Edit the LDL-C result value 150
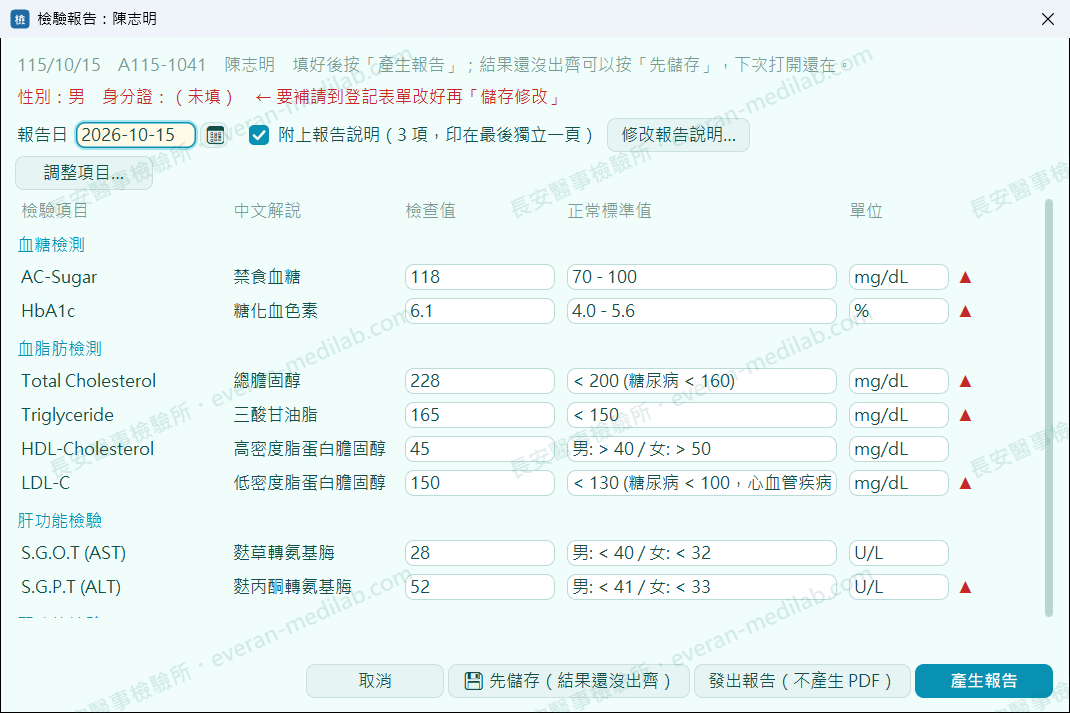 [x=480, y=483]
